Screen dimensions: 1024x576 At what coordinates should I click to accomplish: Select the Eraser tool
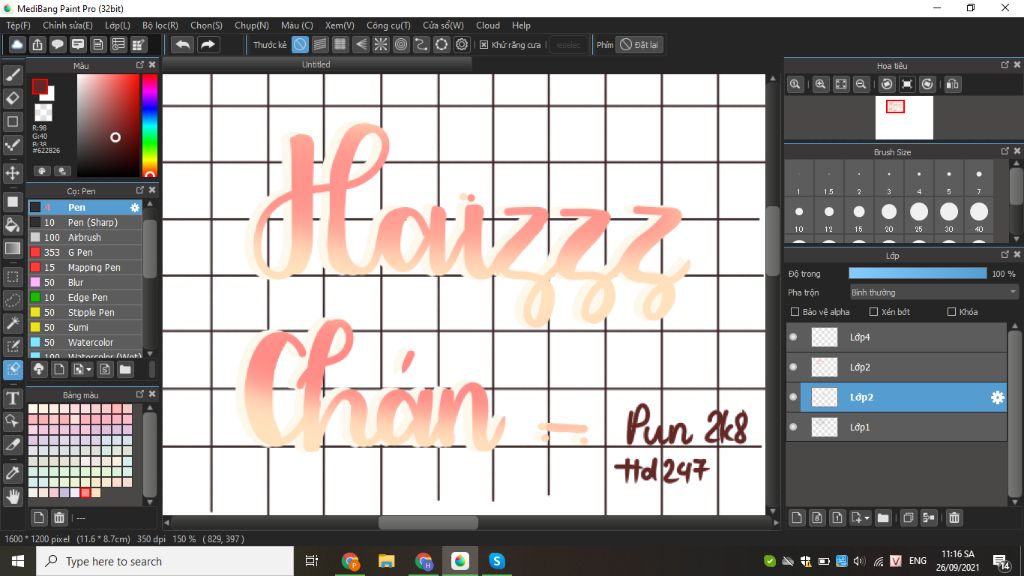pos(12,98)
